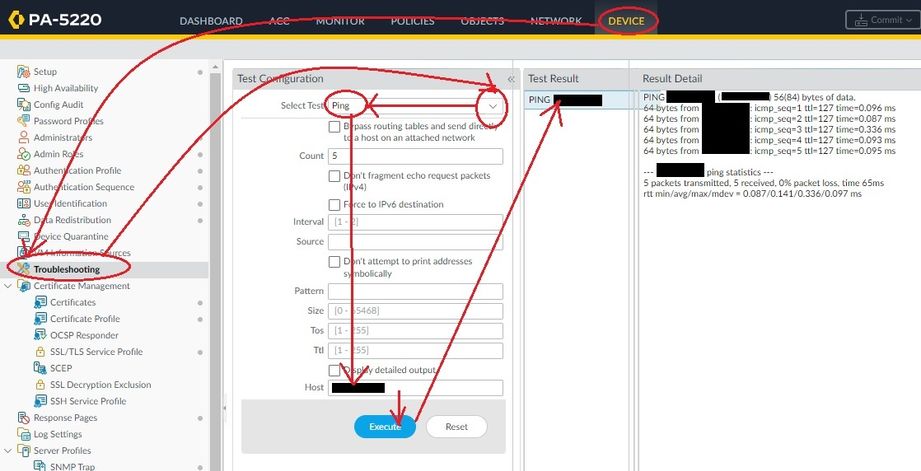Screen dimensions: 921x471
Task: Click the Certificate Profile icon
Action: [40, 318]
